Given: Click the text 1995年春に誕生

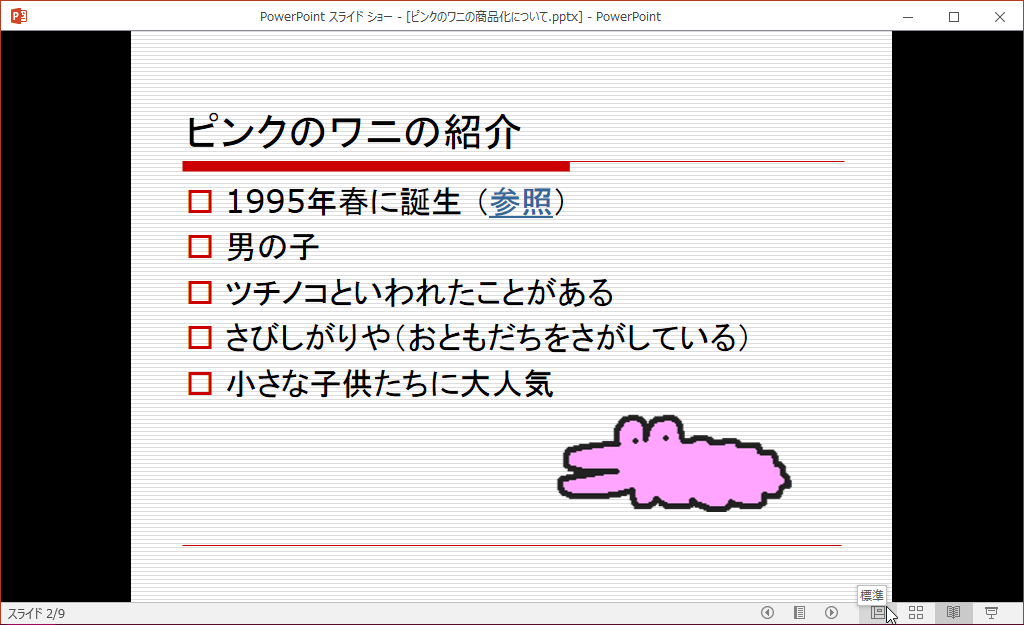Looking at the screenshot, I should [x=344, y=202].
